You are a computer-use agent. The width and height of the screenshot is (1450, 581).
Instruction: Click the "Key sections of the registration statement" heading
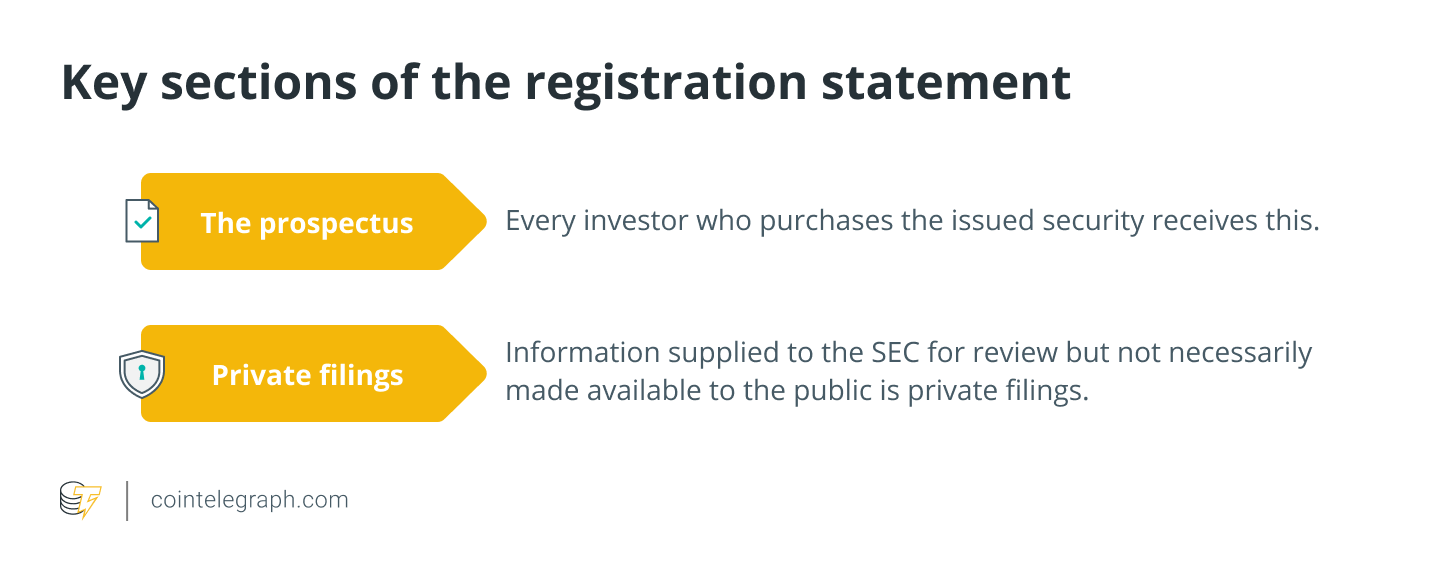[566, 83]
